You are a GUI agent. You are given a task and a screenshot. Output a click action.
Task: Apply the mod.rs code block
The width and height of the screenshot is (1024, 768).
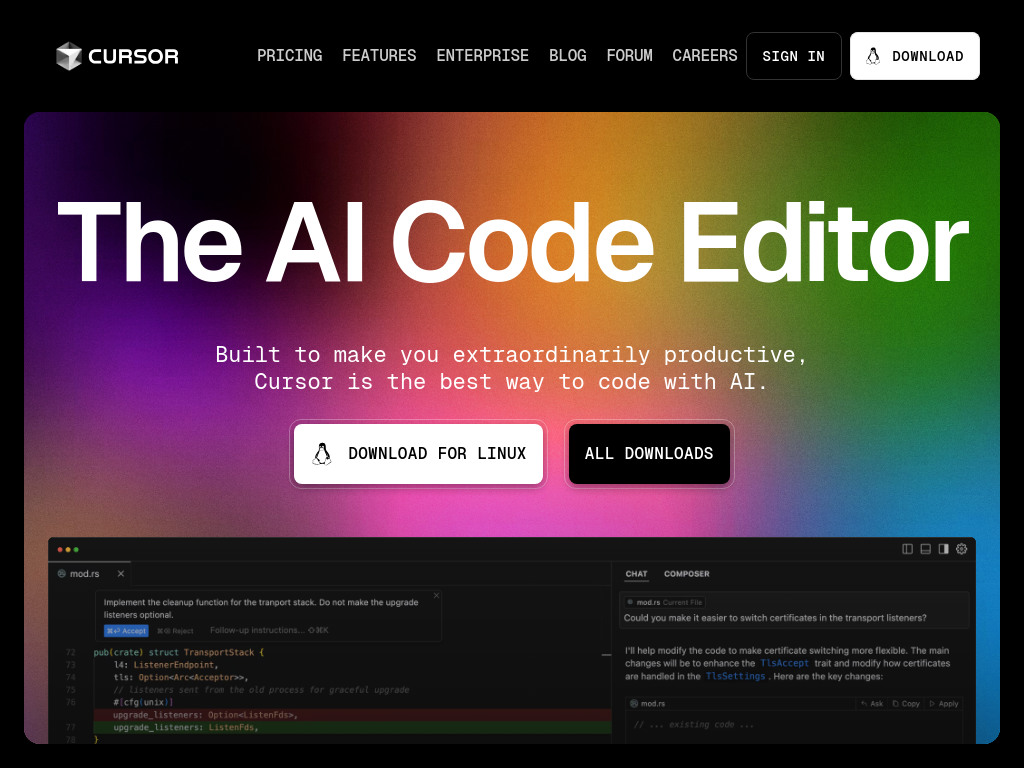pos(944,703)
